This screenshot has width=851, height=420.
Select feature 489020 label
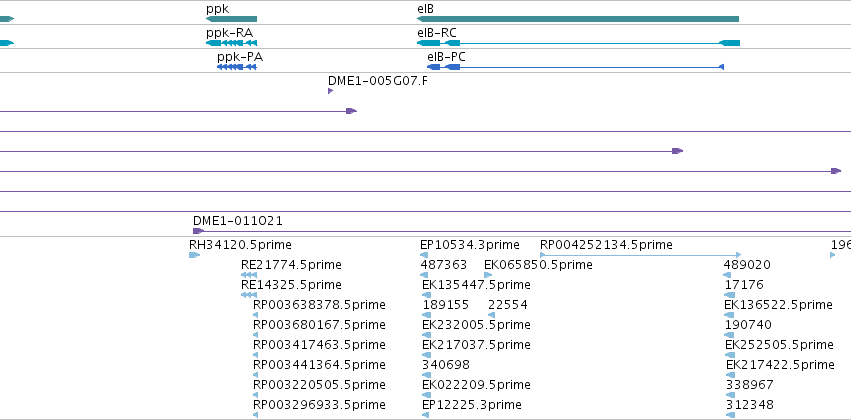[747, 265]
